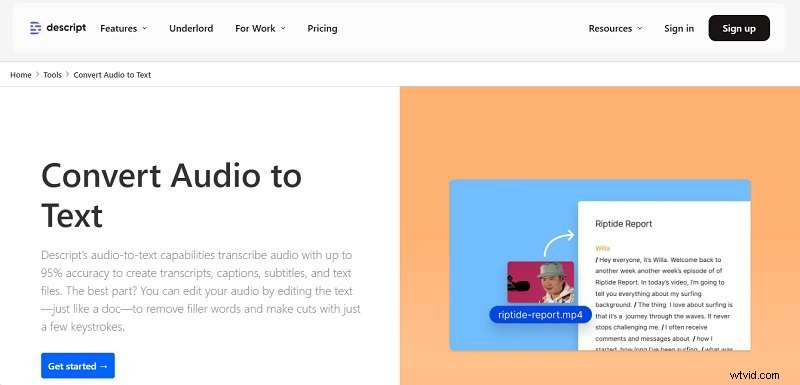Expand the For Work menu
The width and height of the screenshot is (800, 385).
pos(260,29)
